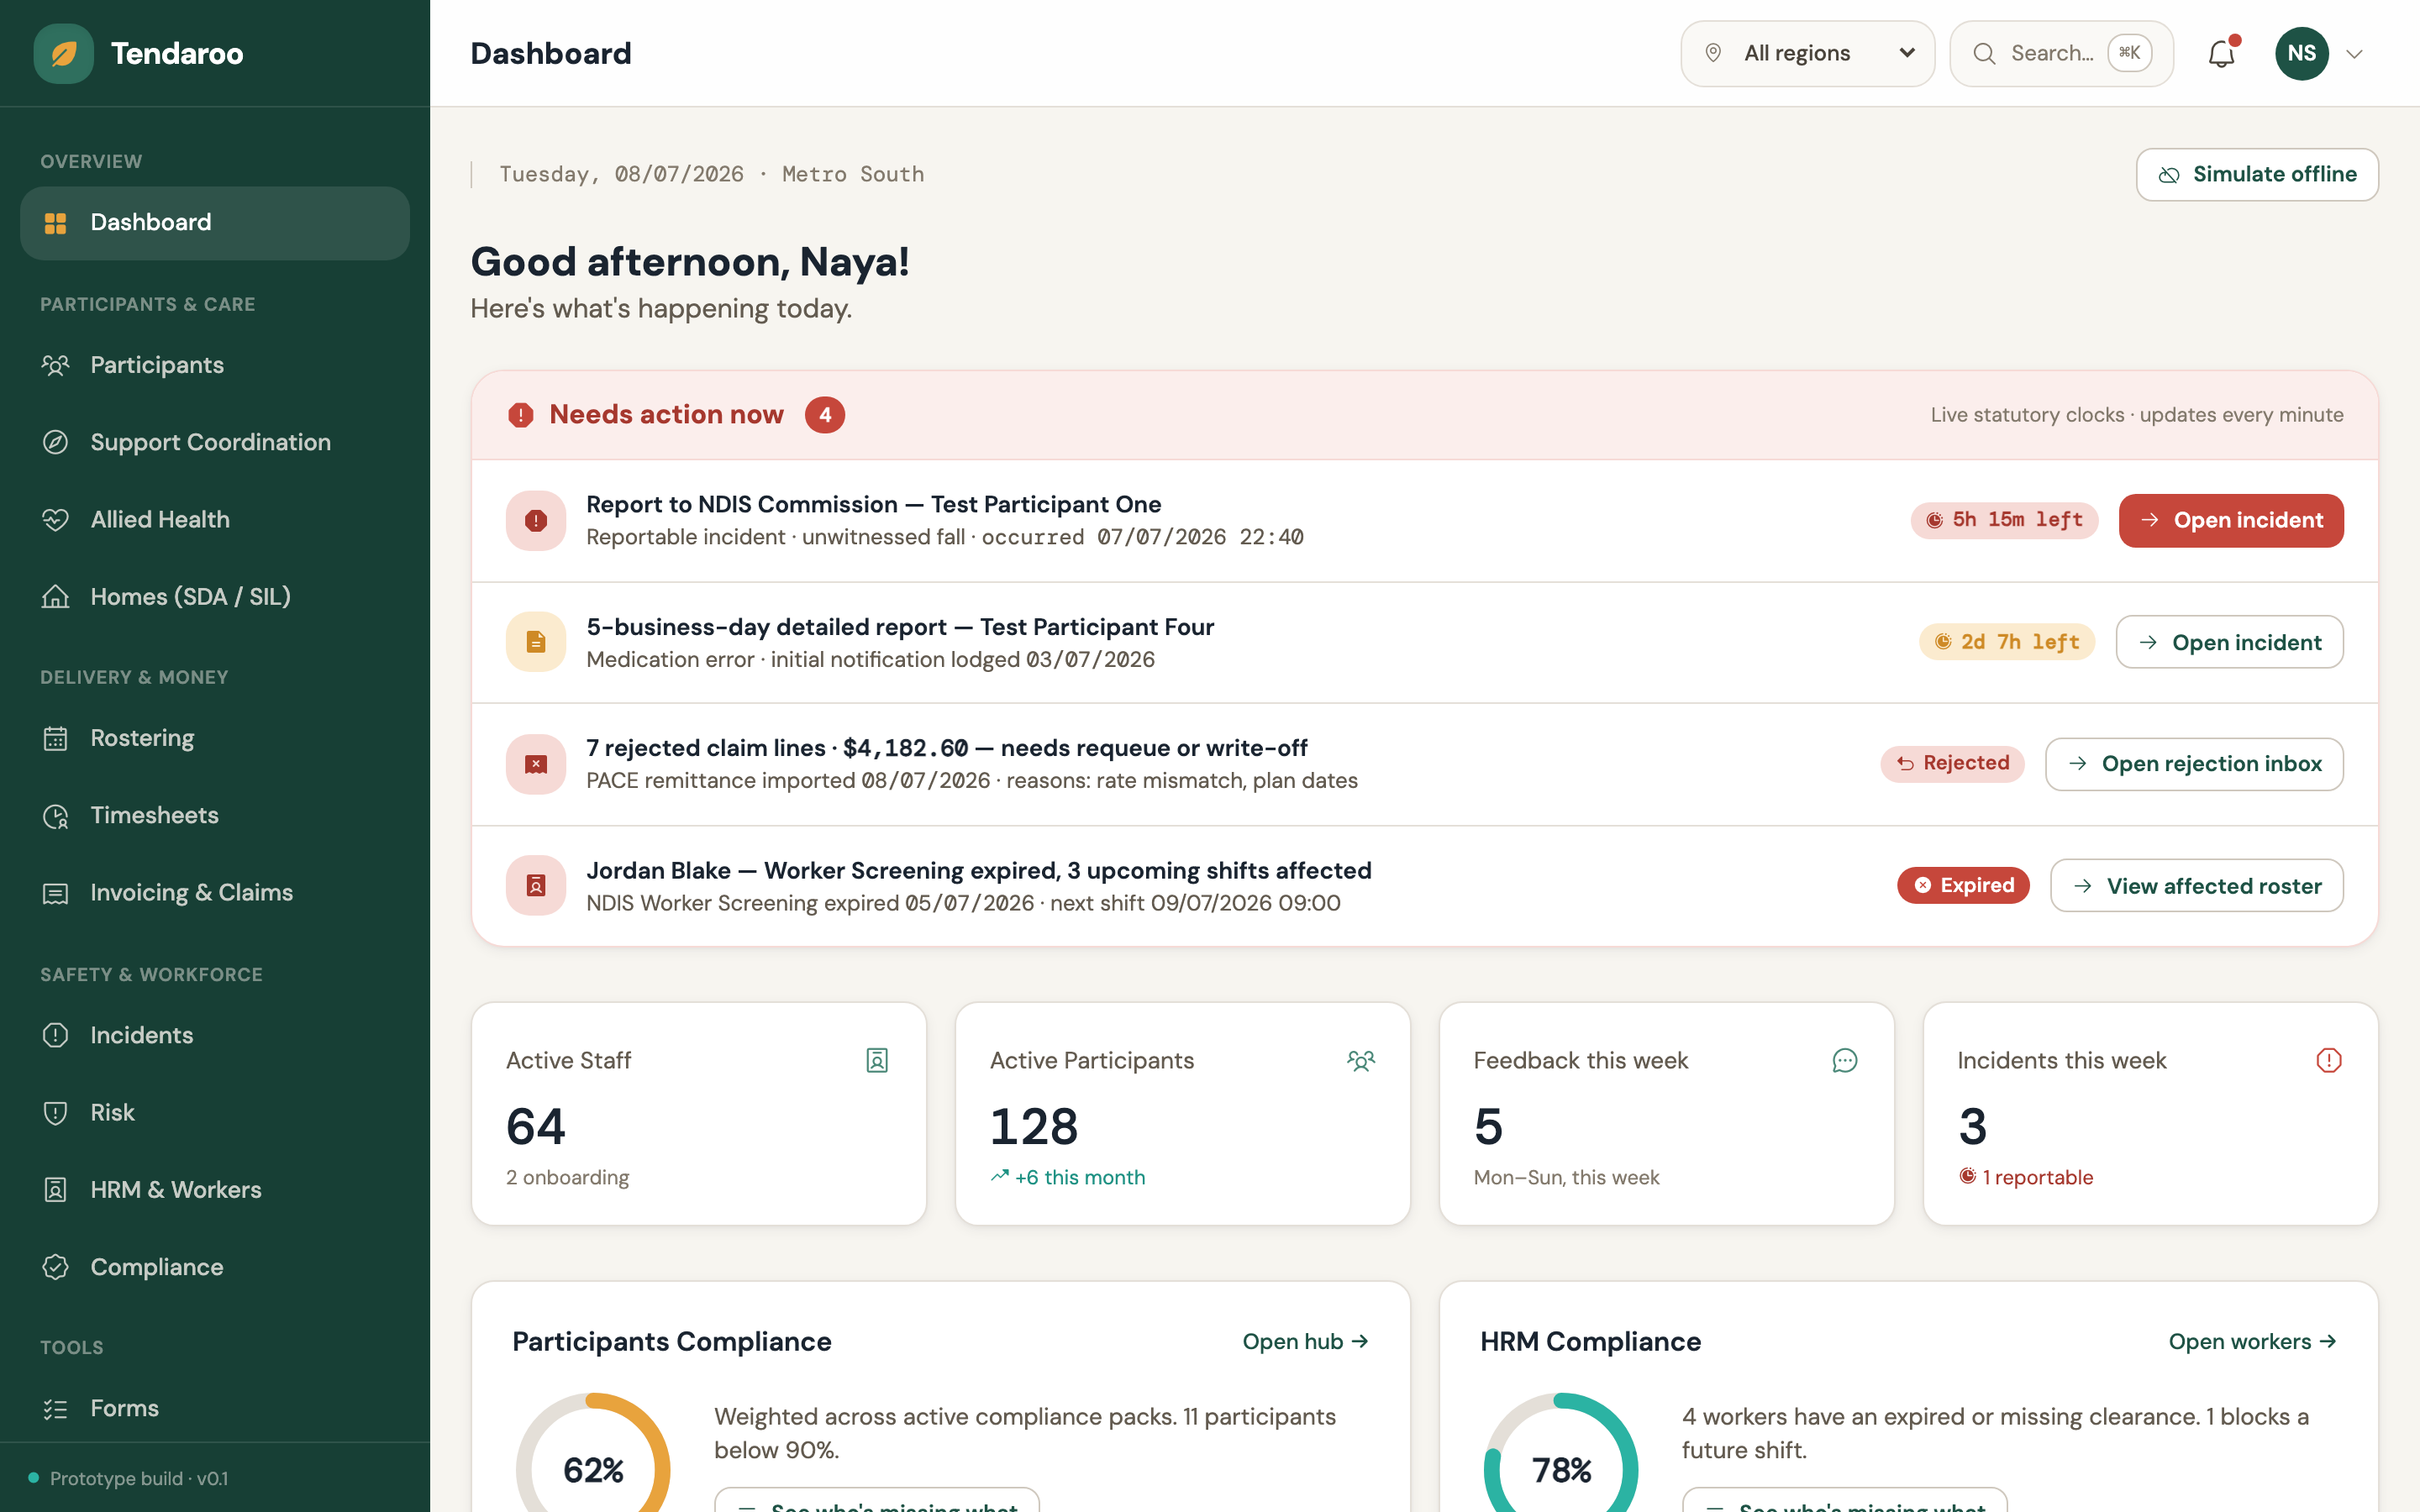Click the Tendaroo leaf logo
Viewport: 2420px width, 1512px height.
63,53
